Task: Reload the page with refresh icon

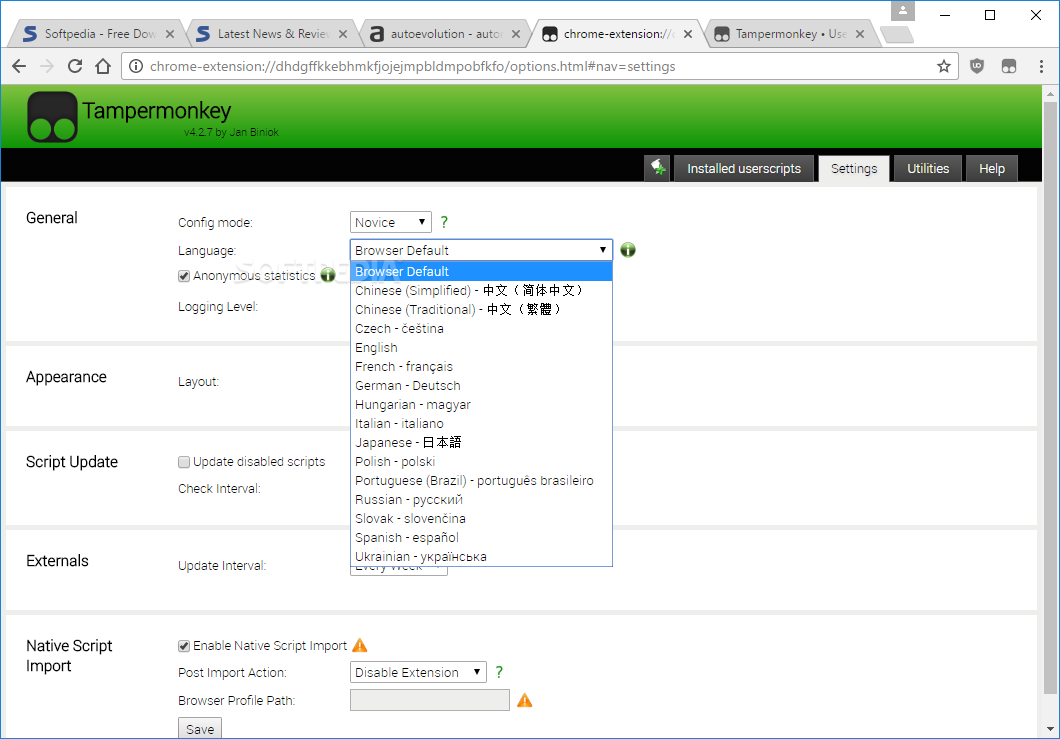Action: pos(75,66)
